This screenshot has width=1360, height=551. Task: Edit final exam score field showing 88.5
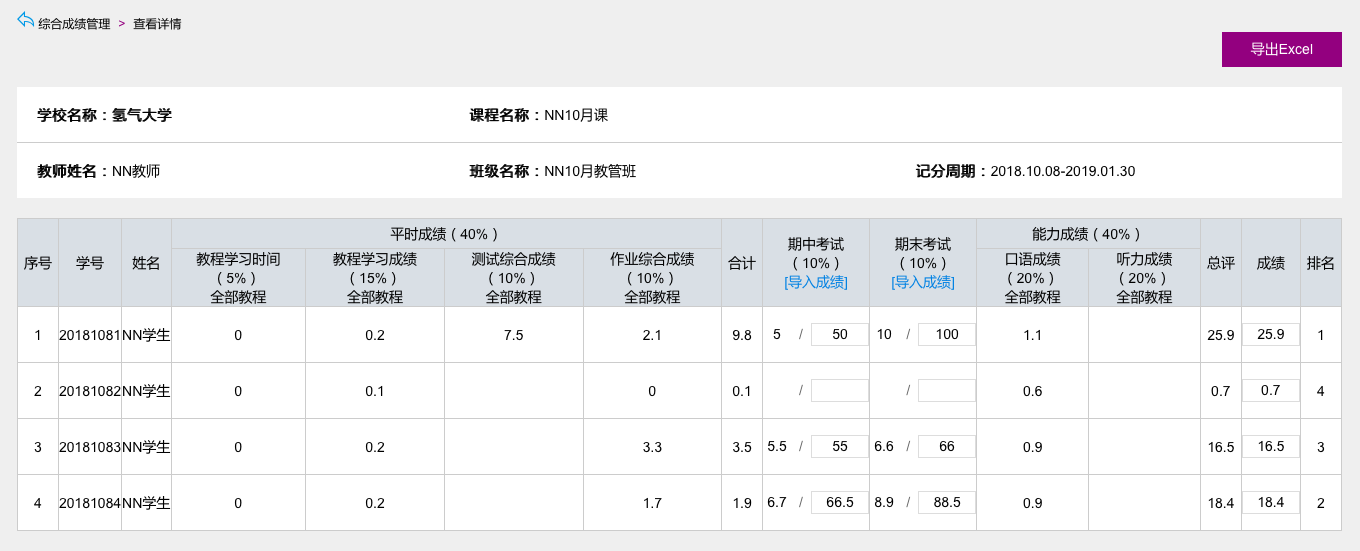[x=946, y=502]
